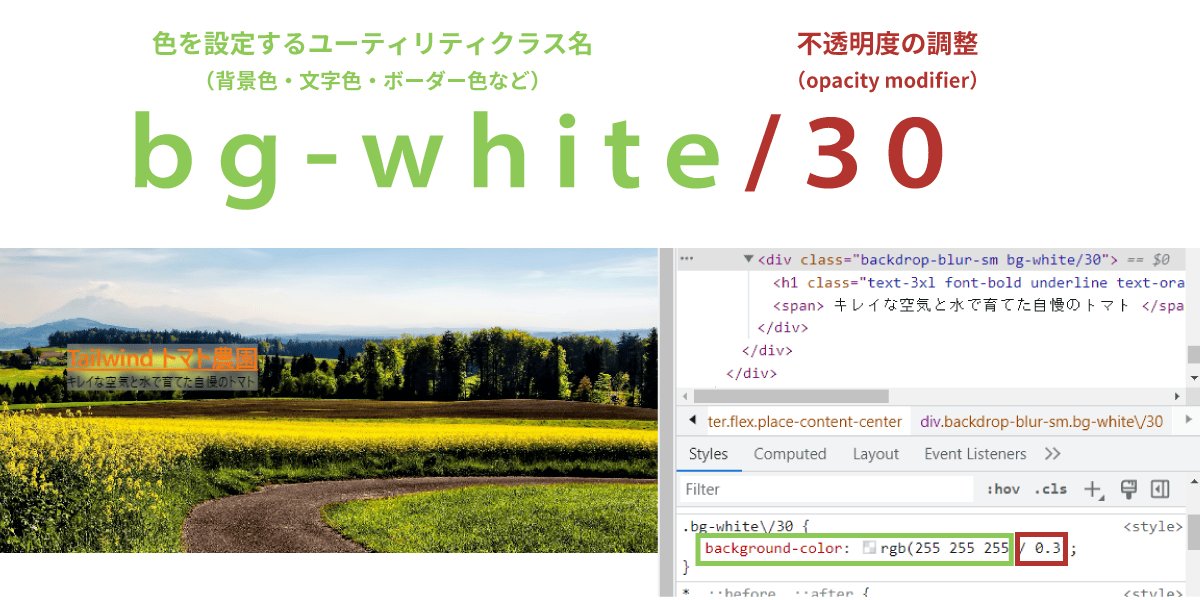Viewport: 1200px width, 600px height.
Task: Add a new style rule with plus icon
Action: pyautogui.click(x=1093, y=489)
